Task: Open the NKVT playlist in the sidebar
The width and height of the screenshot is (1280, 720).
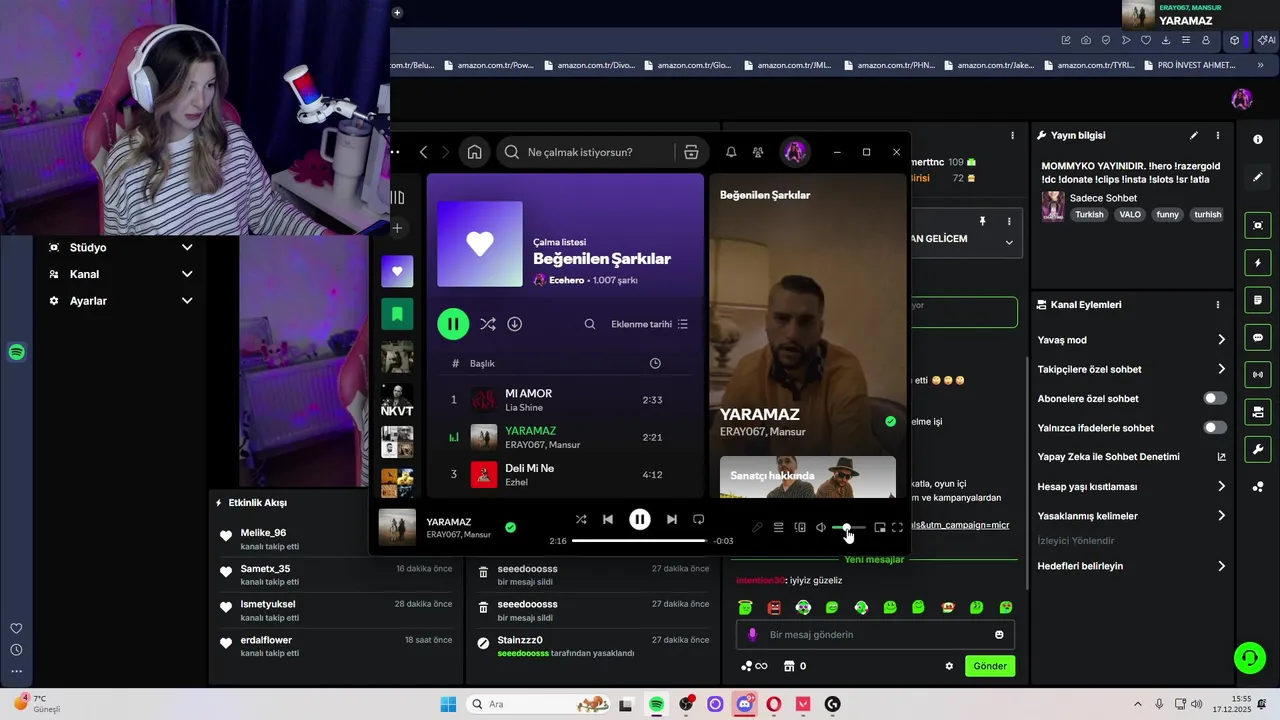Action: coord(397,400)
